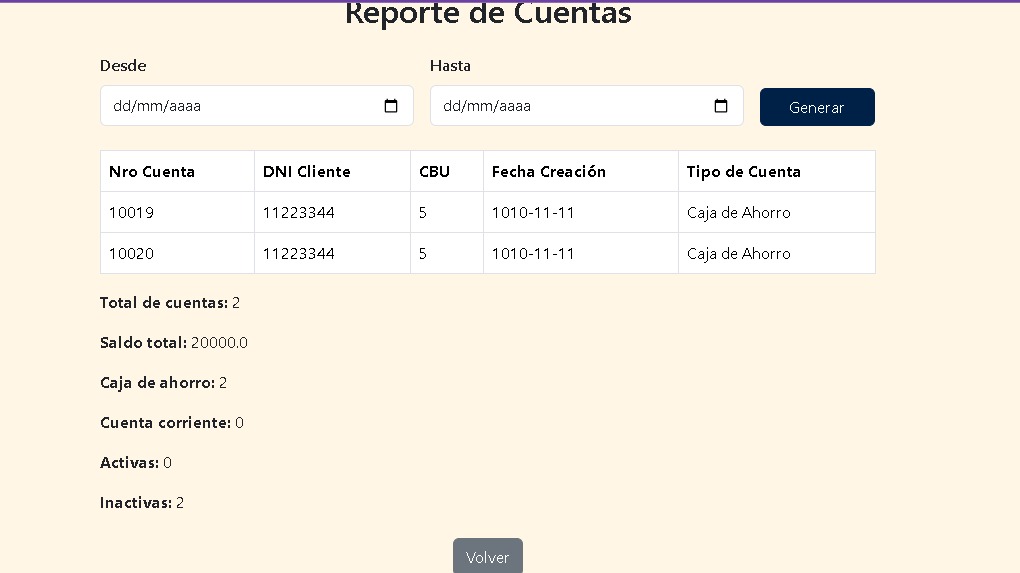
Task: Click the DNI value in the 10019 row
Action: (x=298, y=213)
